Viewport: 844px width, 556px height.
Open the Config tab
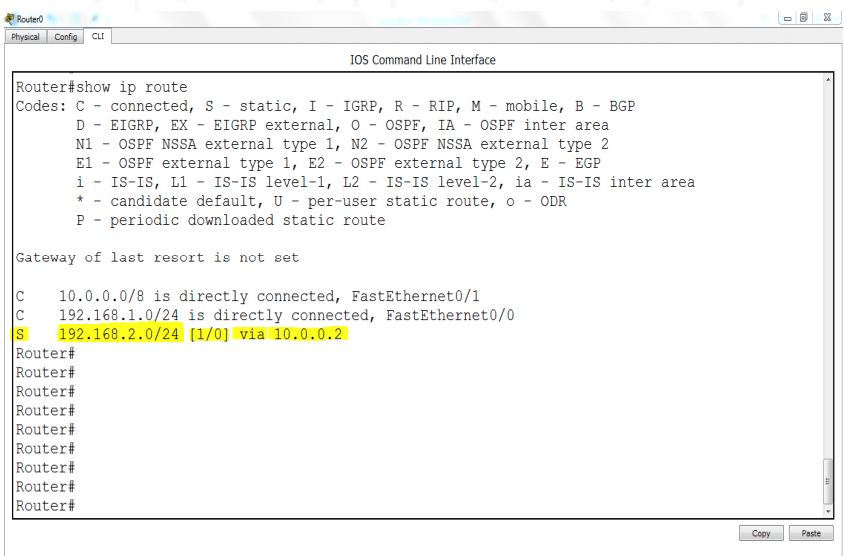coord(66,37)
